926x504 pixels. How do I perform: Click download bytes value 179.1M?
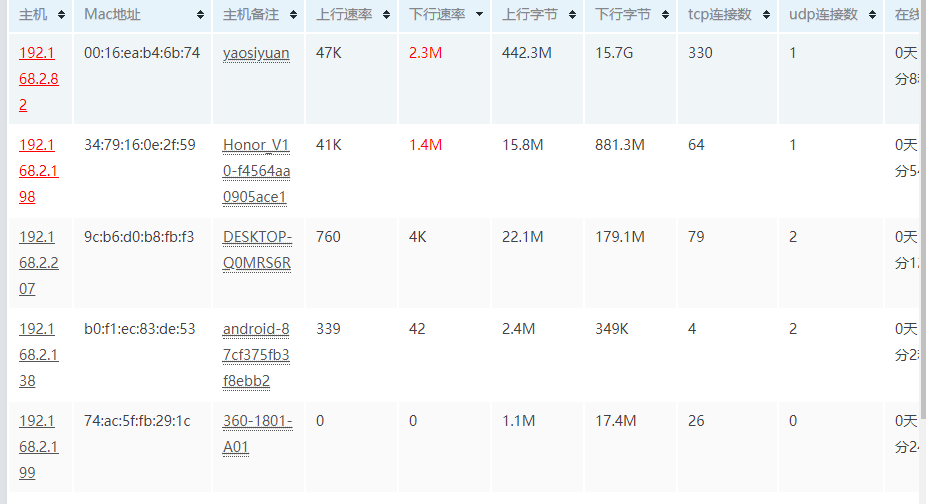point(619,237)
